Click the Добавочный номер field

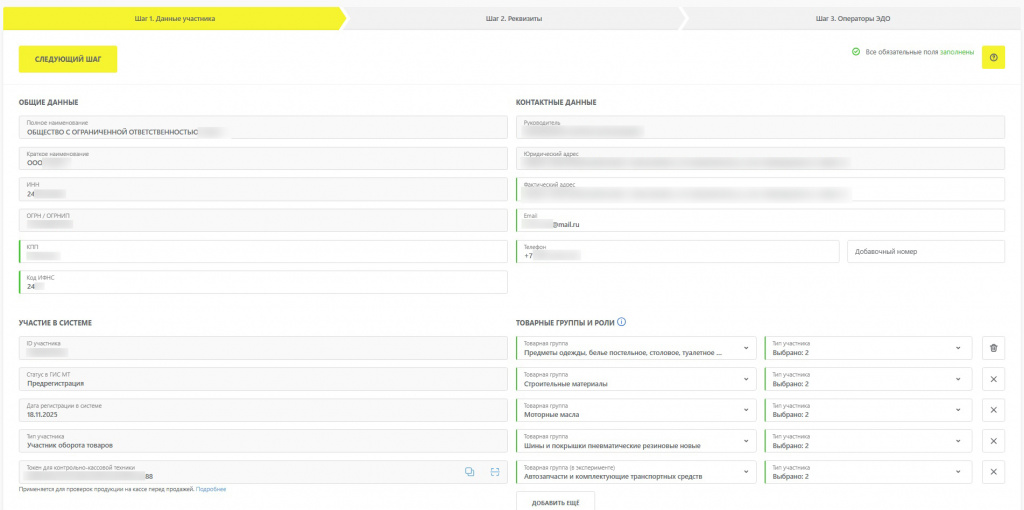[x=926, y=251]
